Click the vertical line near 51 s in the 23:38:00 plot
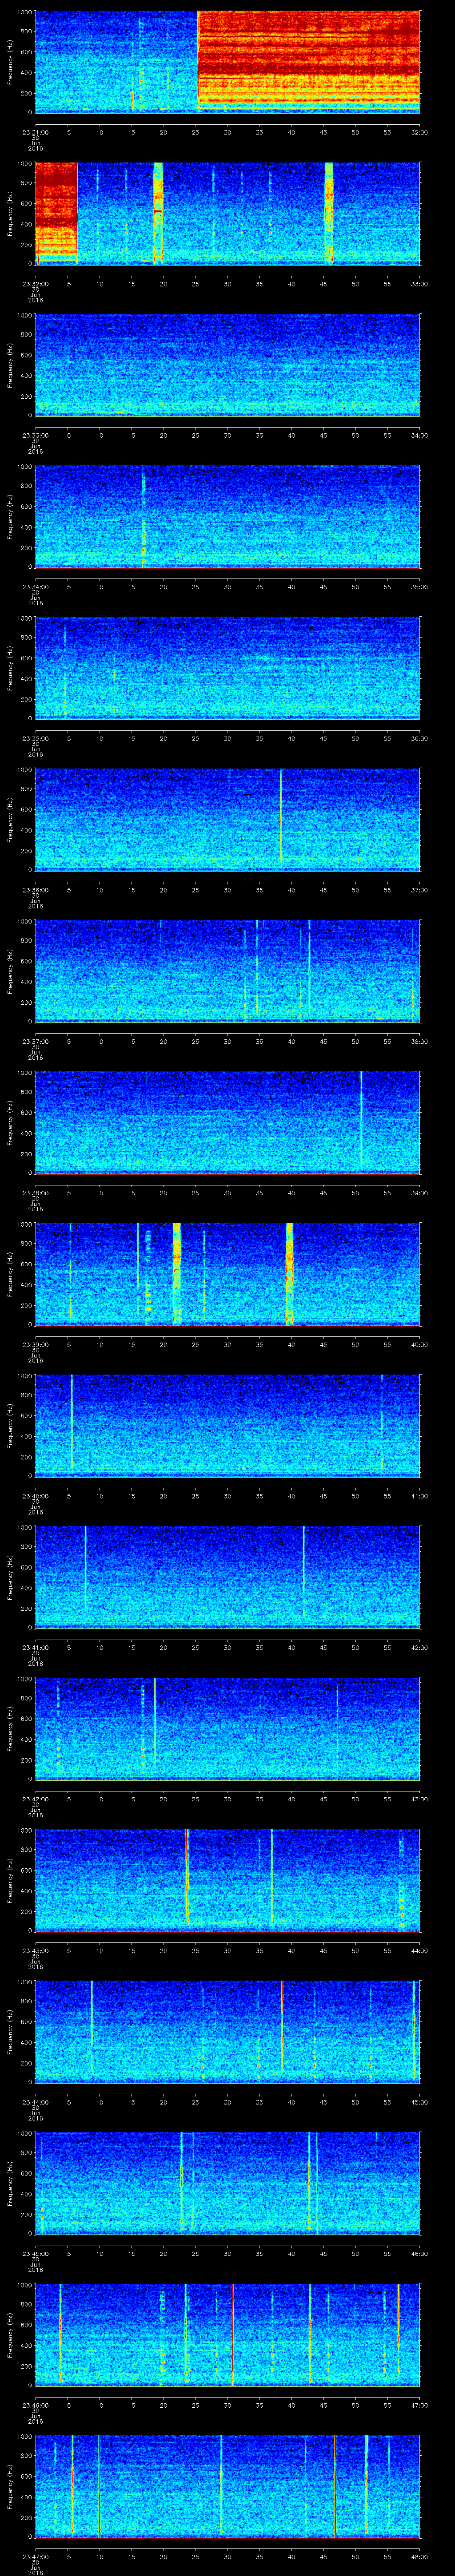 click(x=361, y=1118)
